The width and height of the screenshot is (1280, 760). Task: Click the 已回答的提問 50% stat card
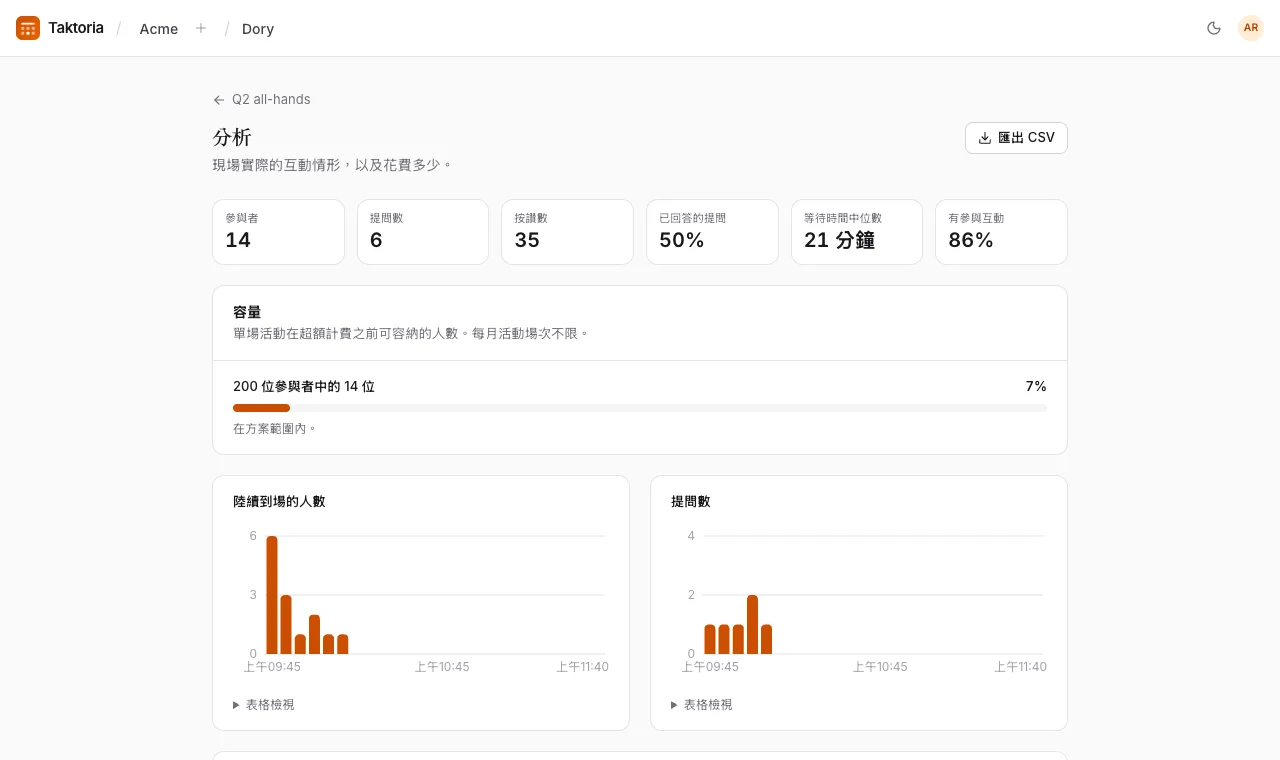click(712, 232)
